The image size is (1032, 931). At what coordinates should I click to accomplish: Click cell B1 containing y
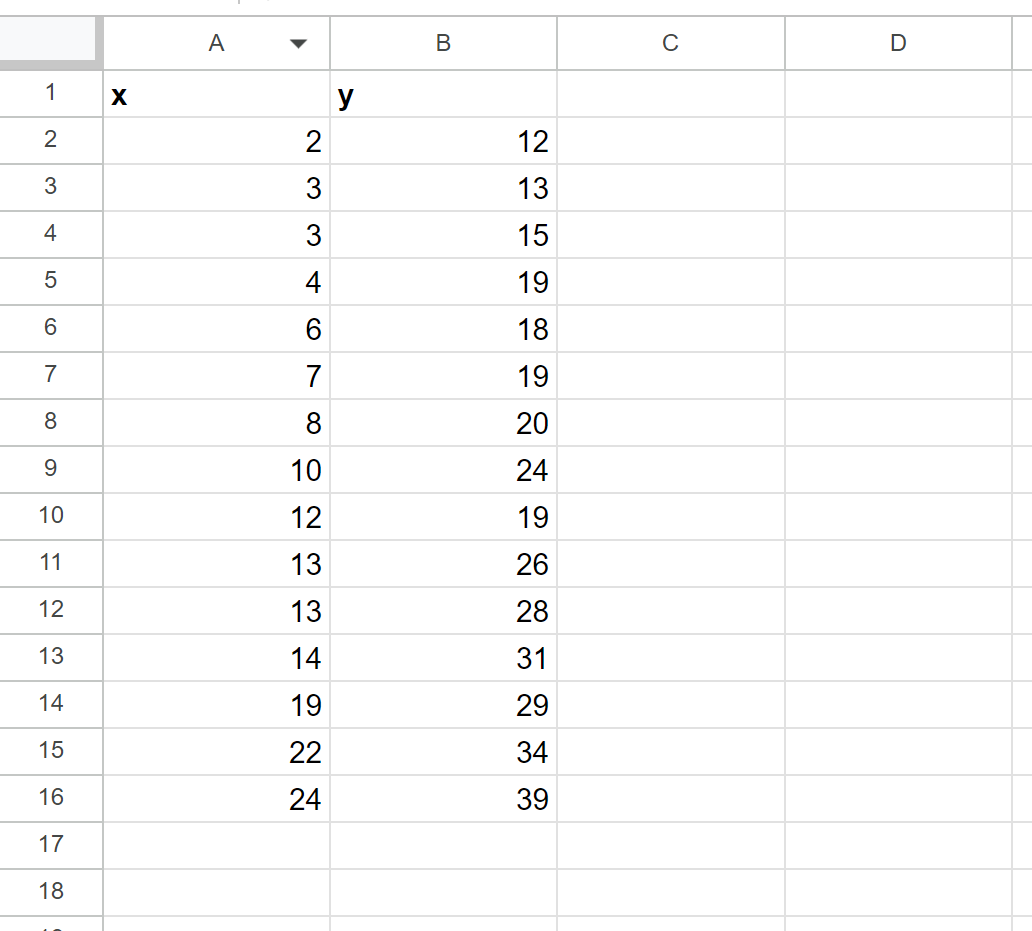(444, 94)
